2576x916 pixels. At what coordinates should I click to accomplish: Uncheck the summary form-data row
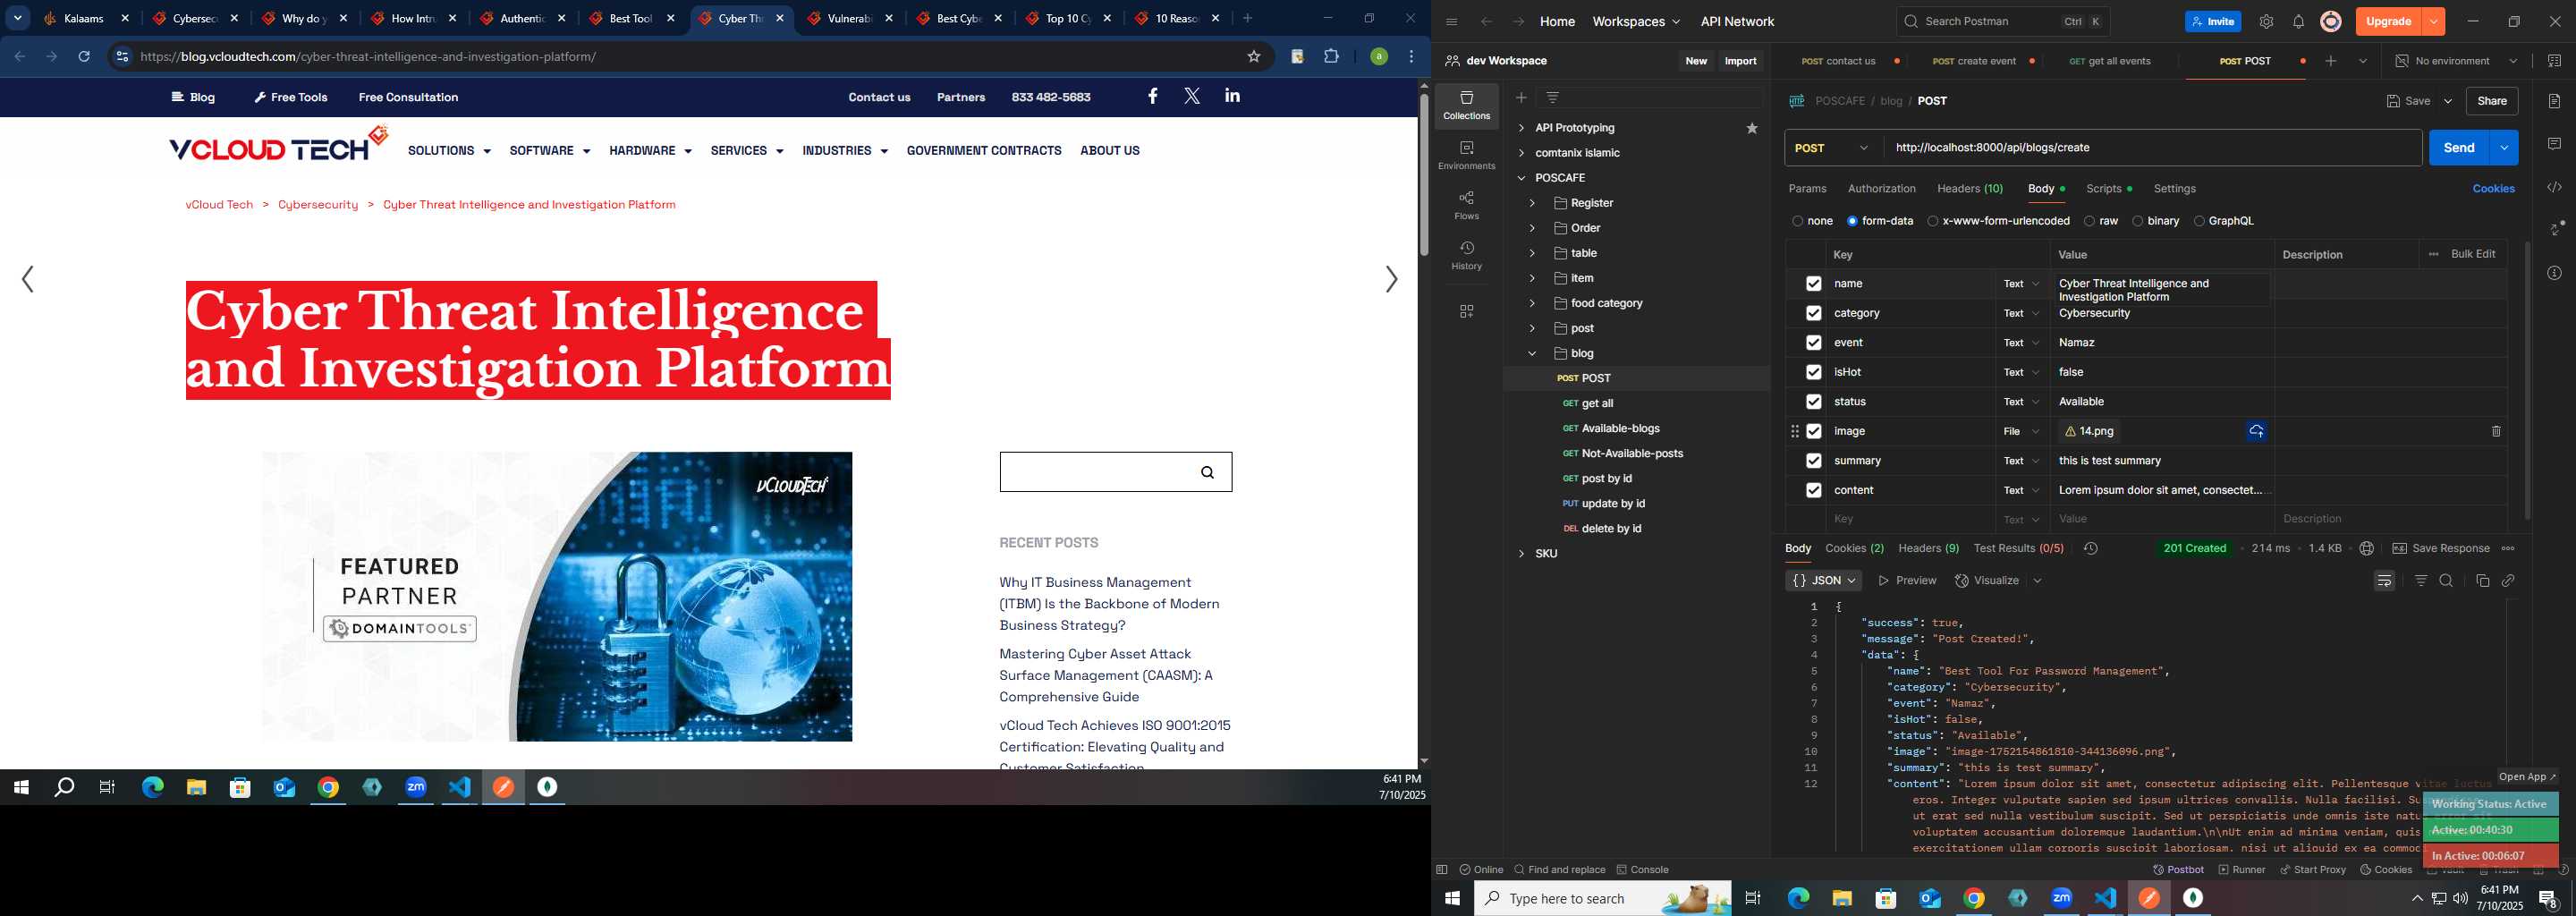[1813, 461]
